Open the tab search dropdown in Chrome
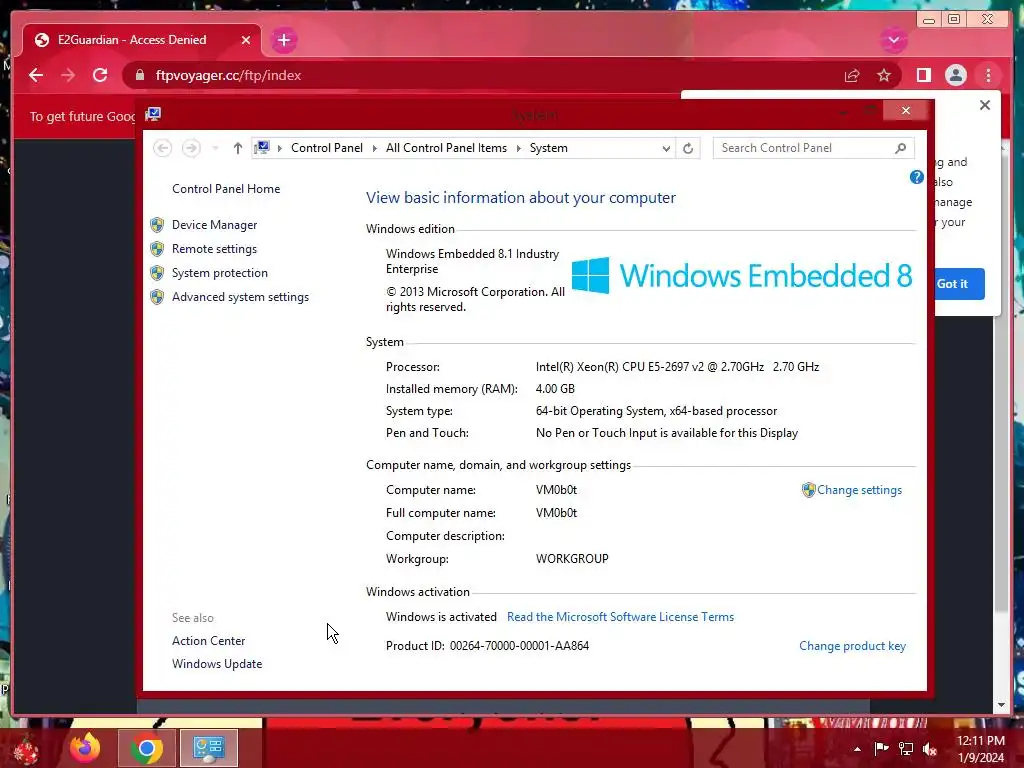The height and width of the screenshot is (768, 1024). 893,40
